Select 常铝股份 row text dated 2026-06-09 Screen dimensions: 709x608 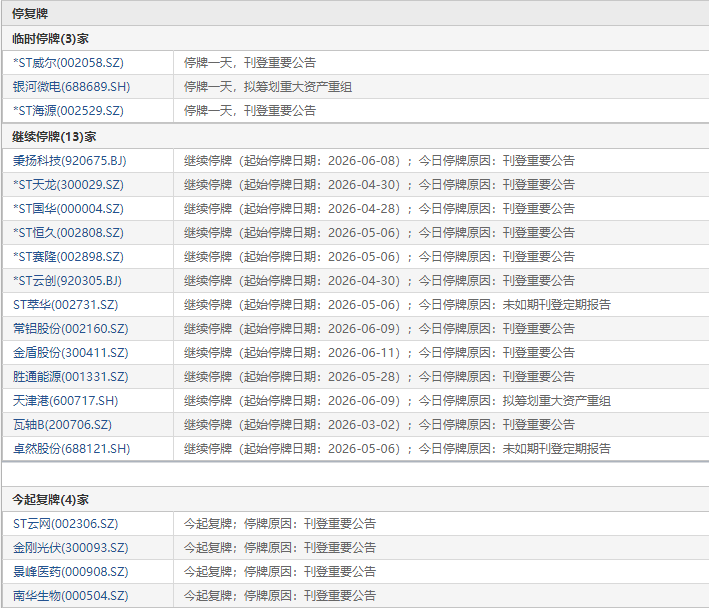pos(379,329)
